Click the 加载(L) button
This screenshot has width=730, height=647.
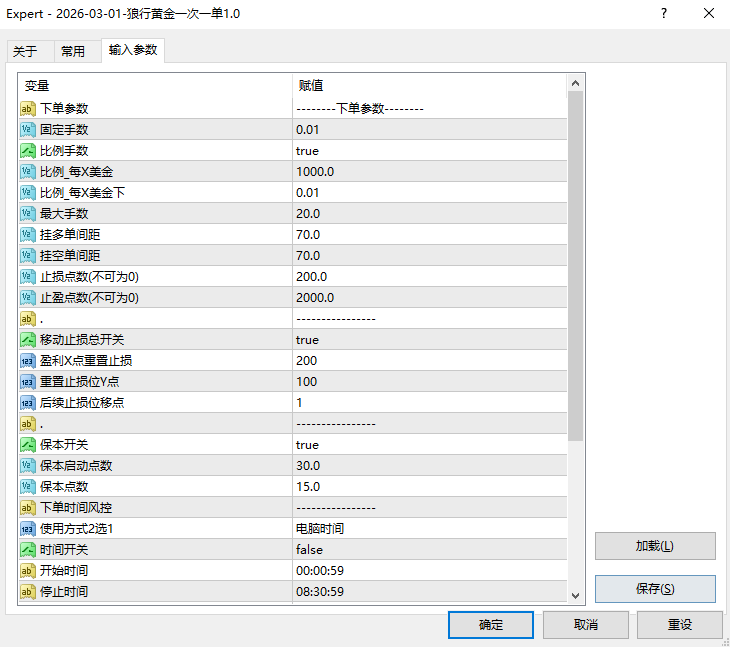coord(655,546)
